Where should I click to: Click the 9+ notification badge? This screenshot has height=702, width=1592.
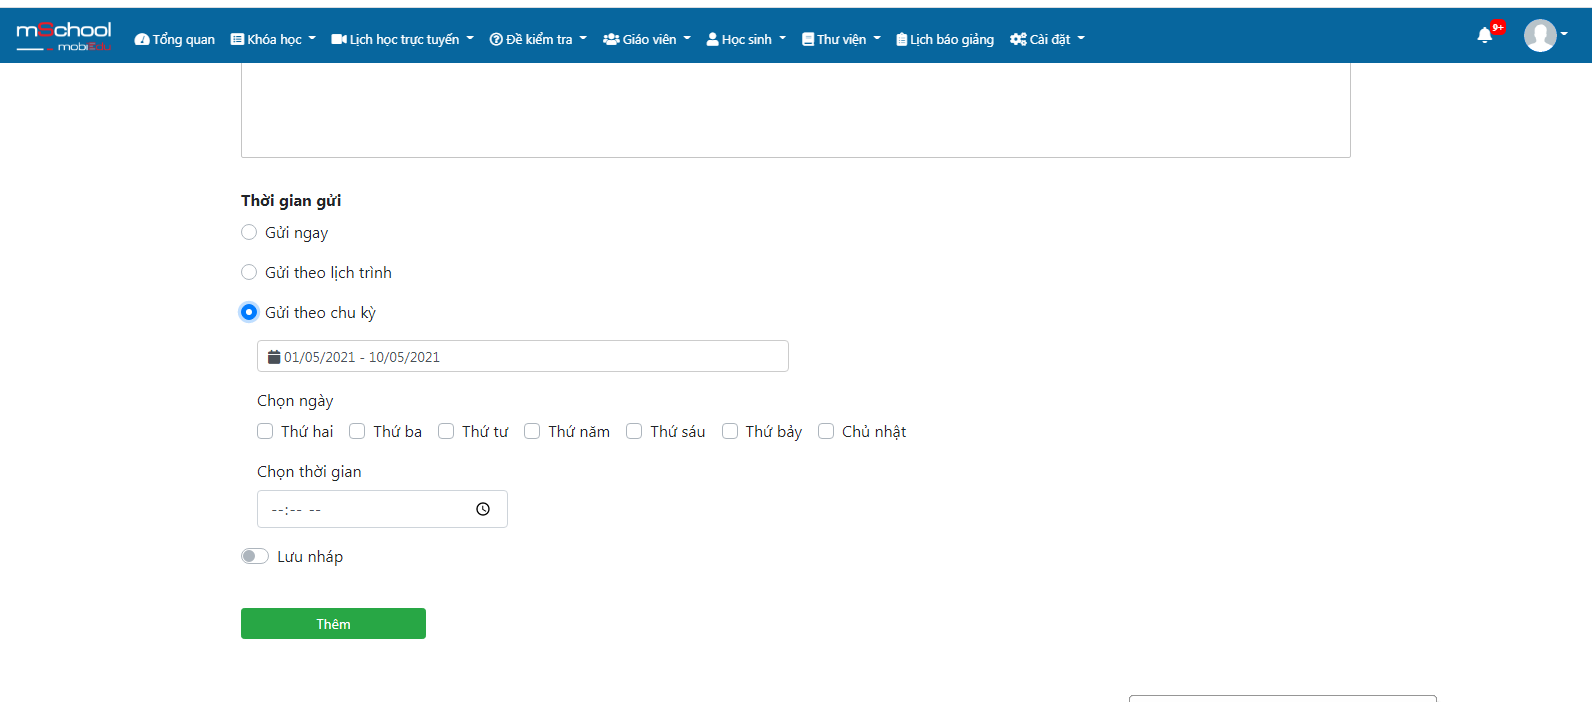(1497, 27)
